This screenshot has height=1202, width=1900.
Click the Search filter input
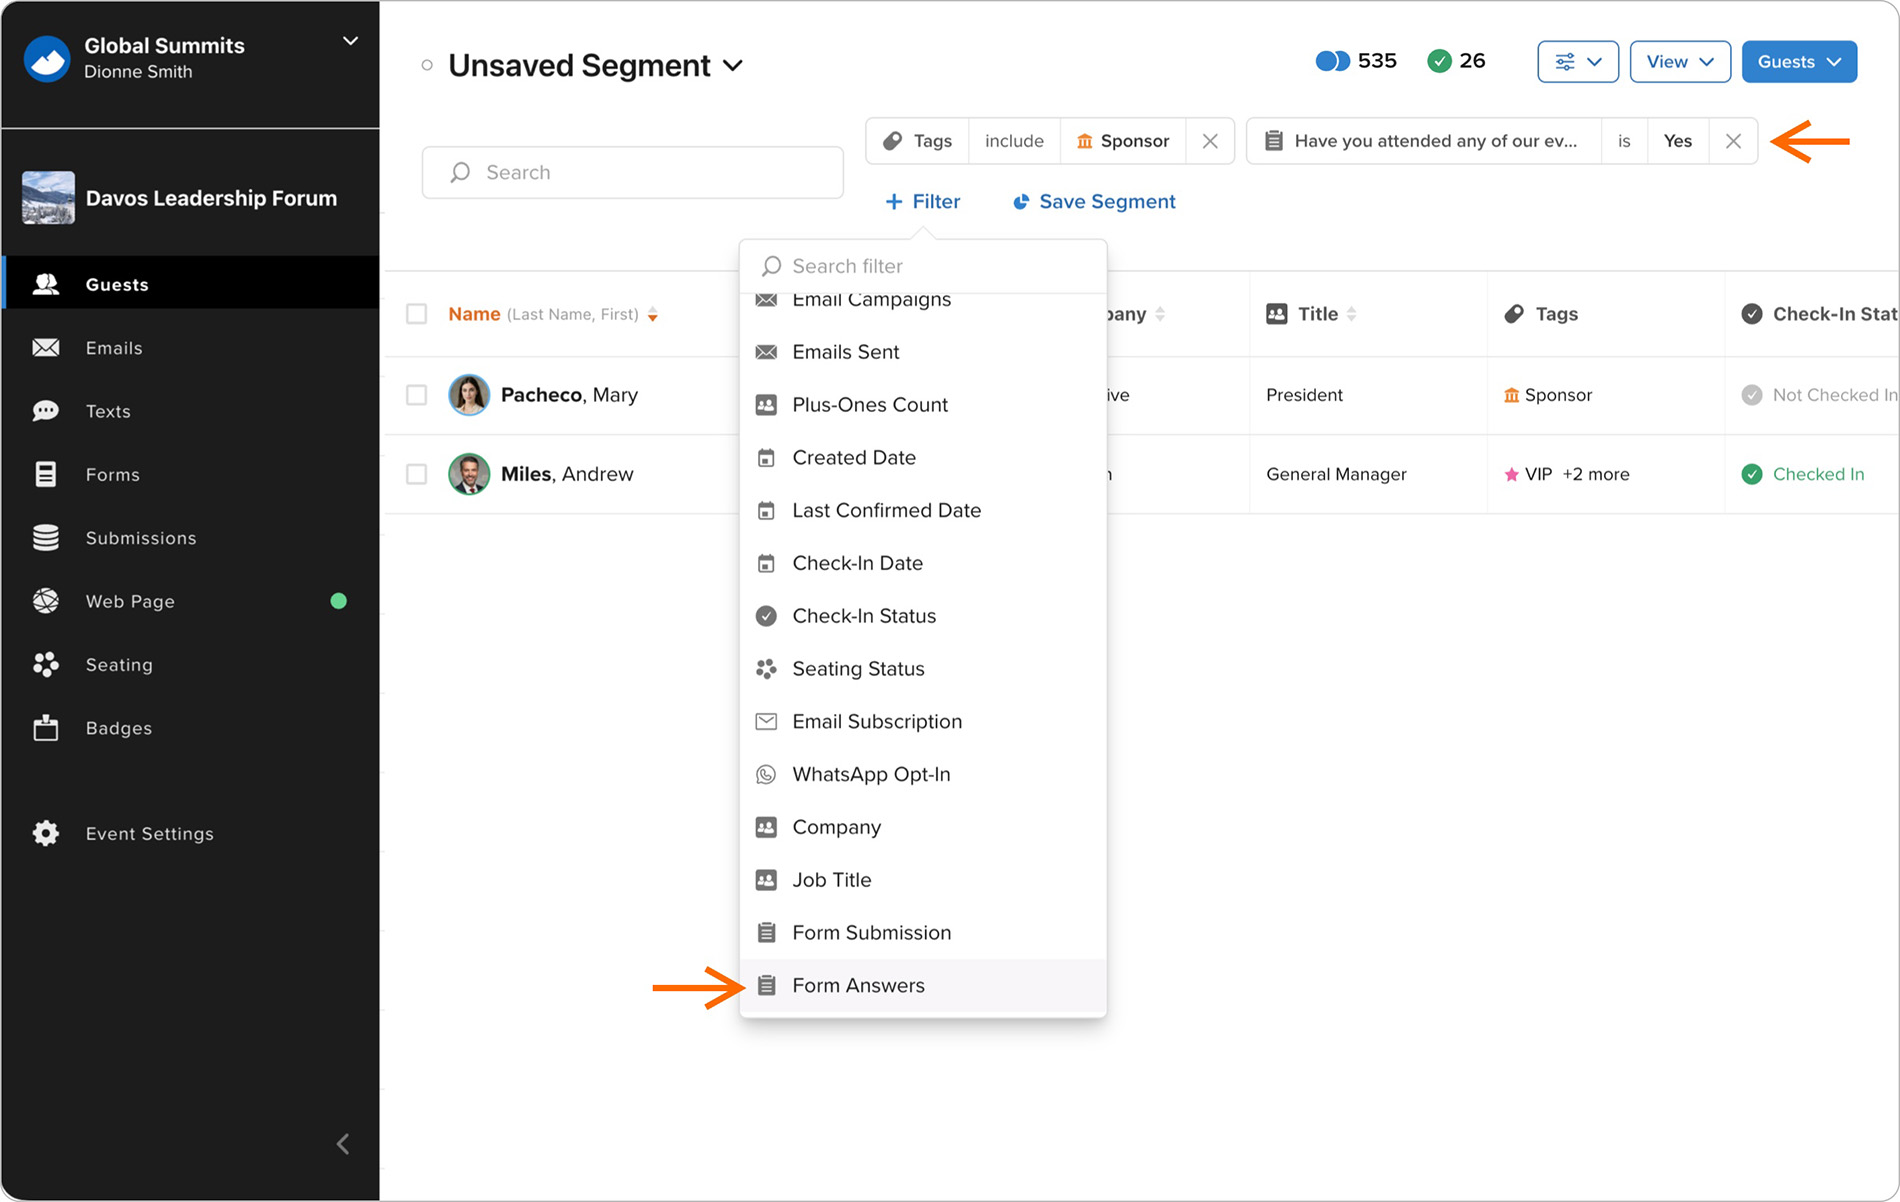[x=923, y=266]
